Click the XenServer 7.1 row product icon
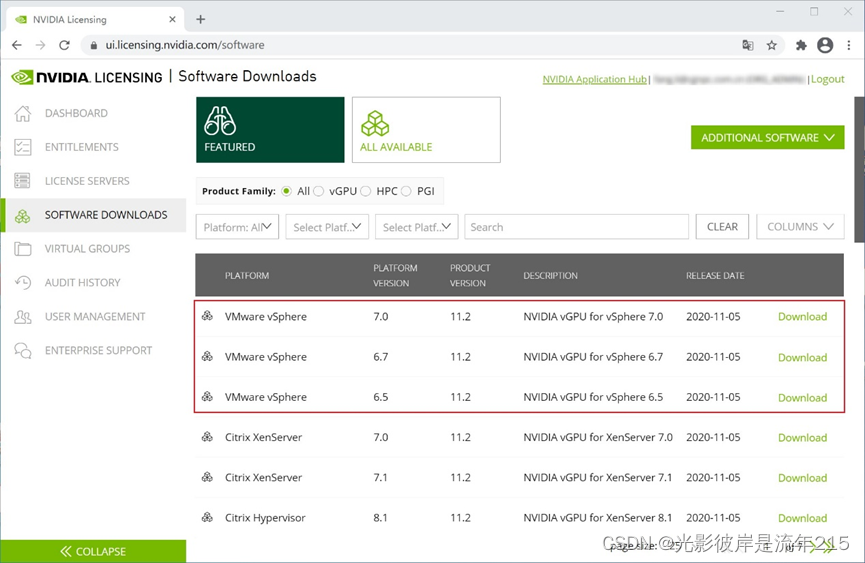The height and width of the screenshot is (563, 865). click(x=207, y=477)
